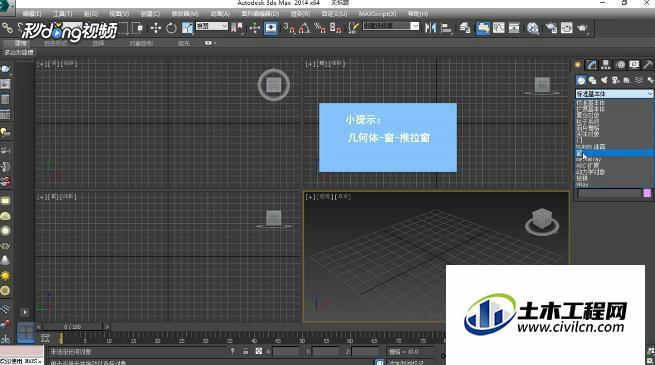Viewport: 655px width, 365px height.
Task: Switch to the Display command panel
Action: click(634, 65)
